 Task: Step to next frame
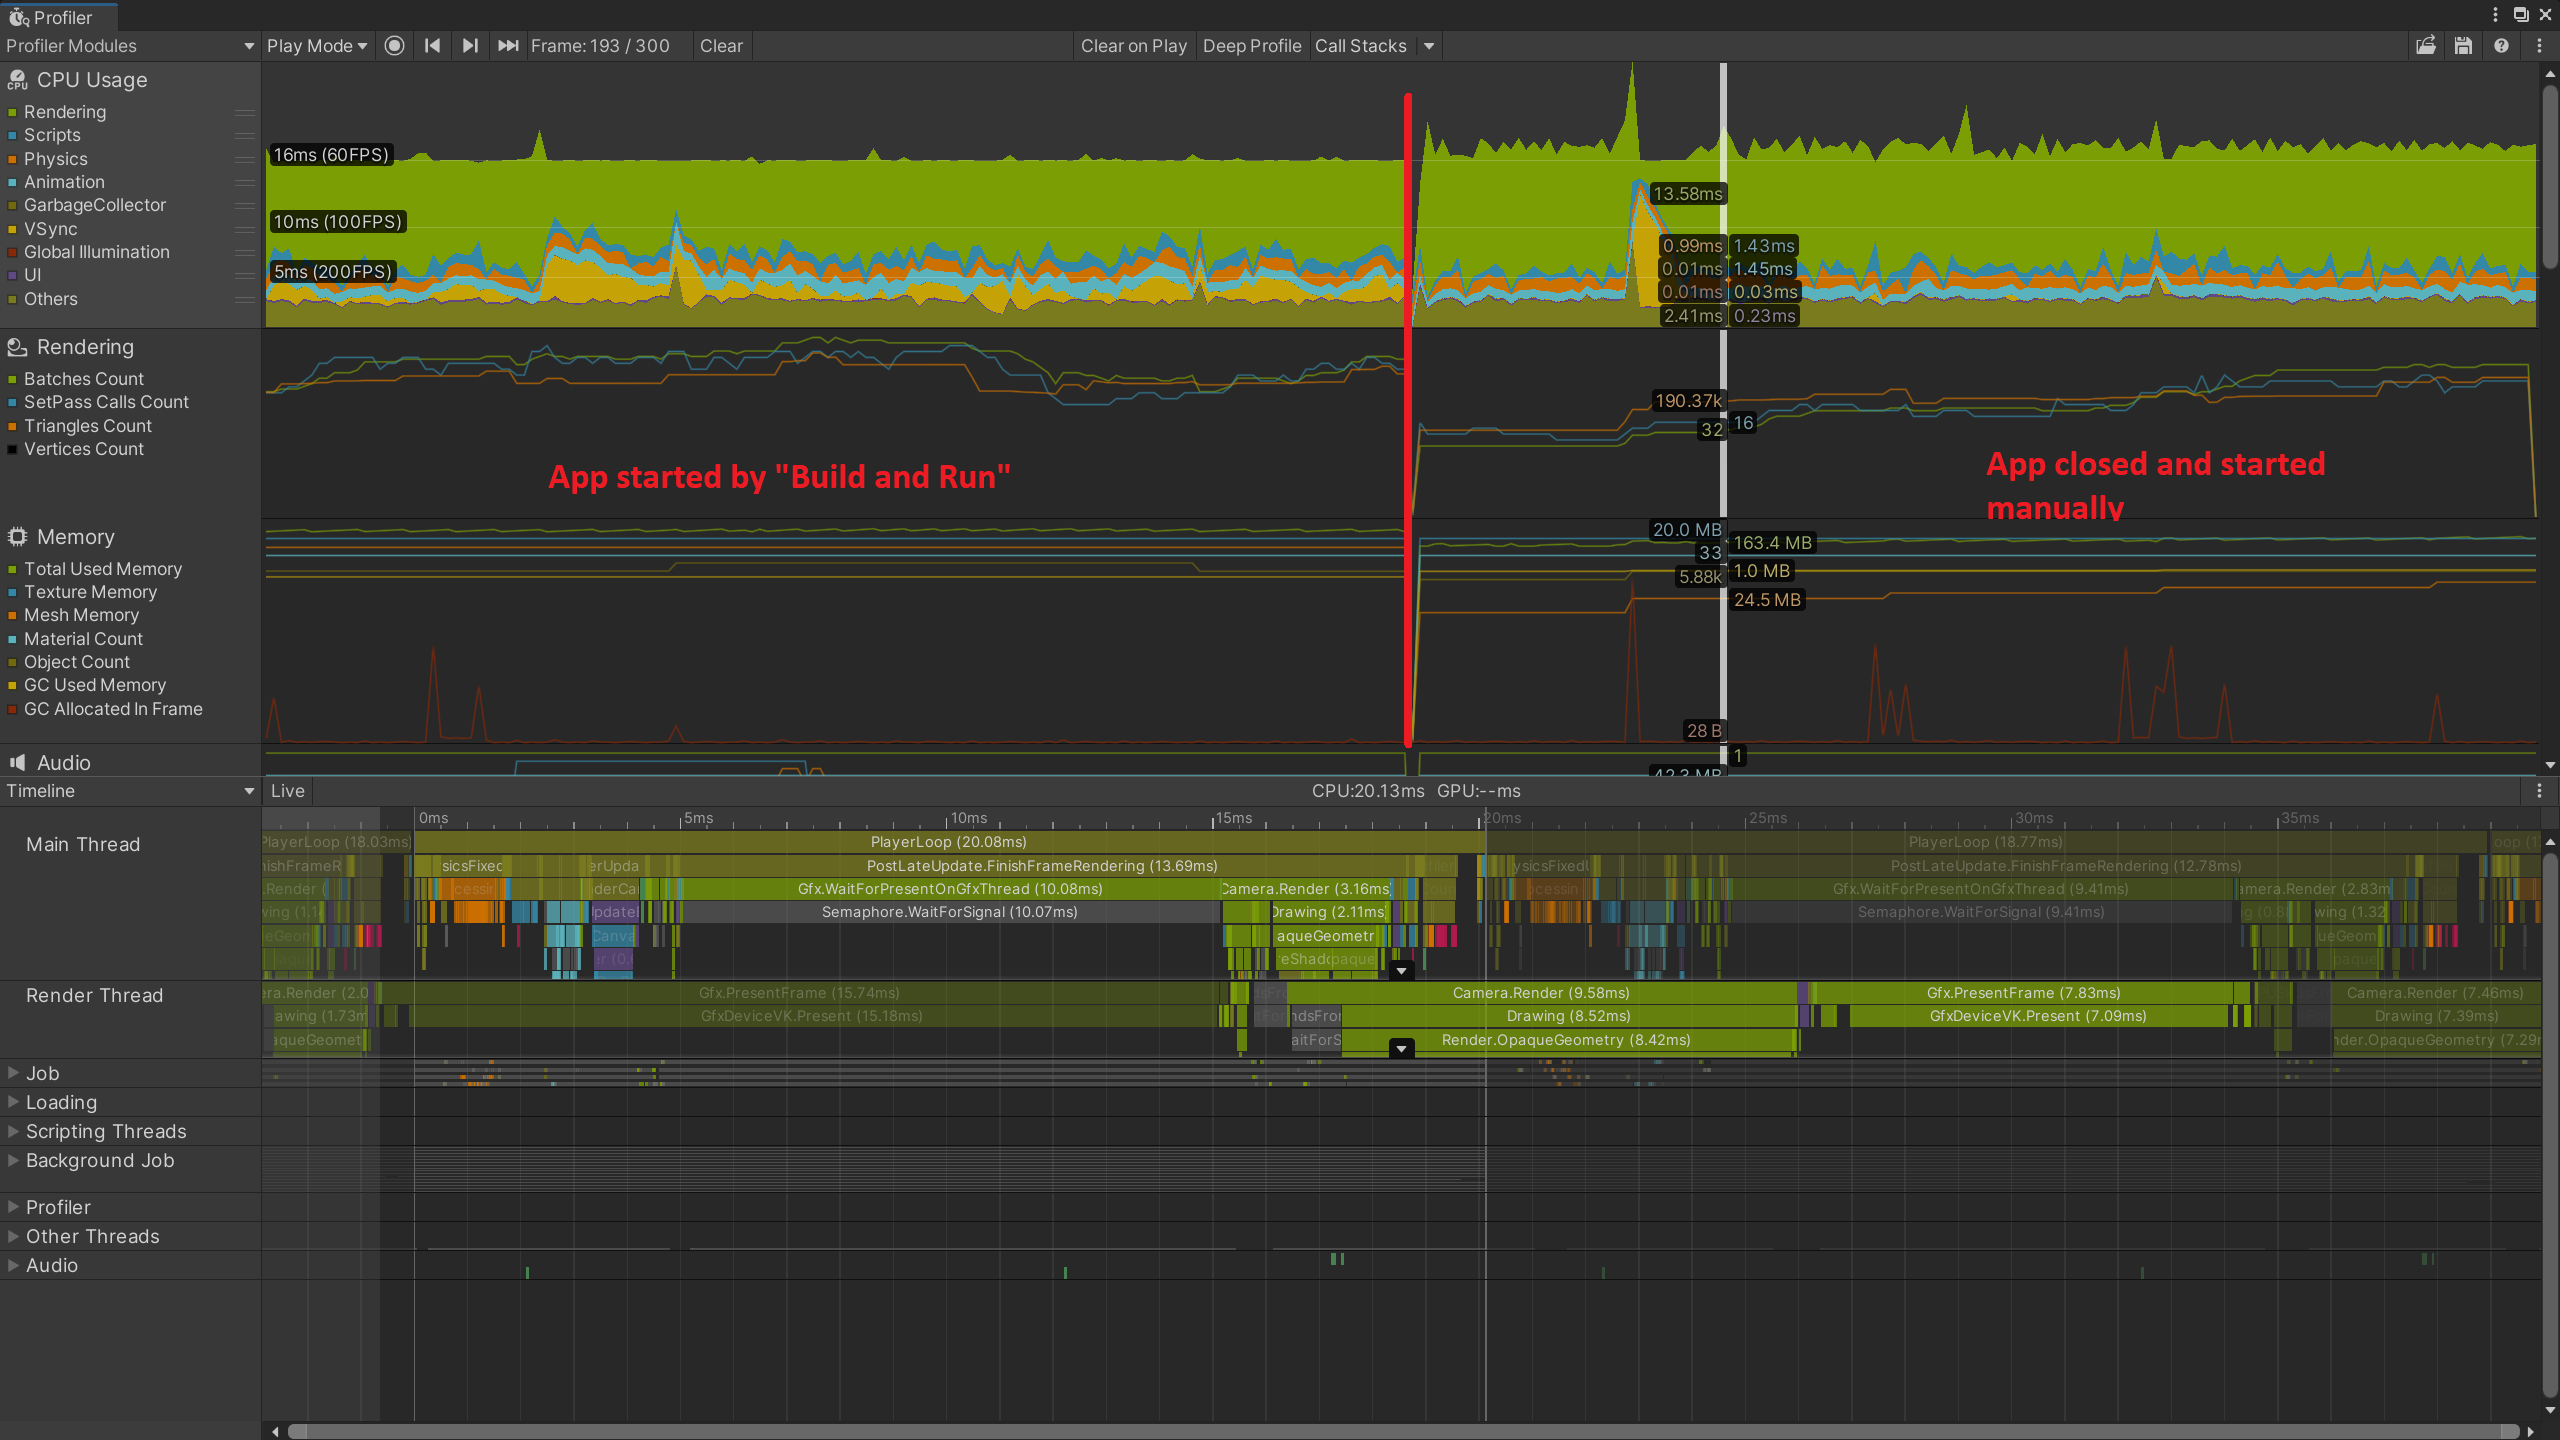pos(469,46)
